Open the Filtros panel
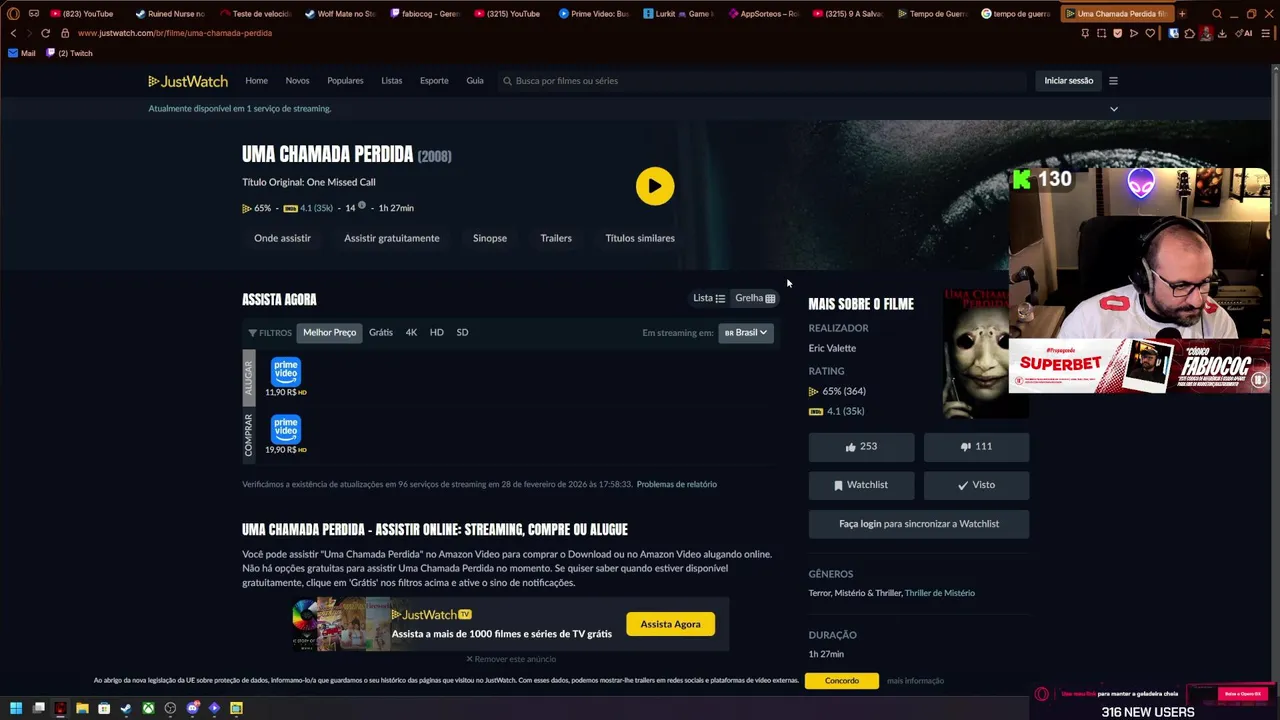The height and width of the screenshot is (720, 1280). pyautogui.click(x=270, y=333)
